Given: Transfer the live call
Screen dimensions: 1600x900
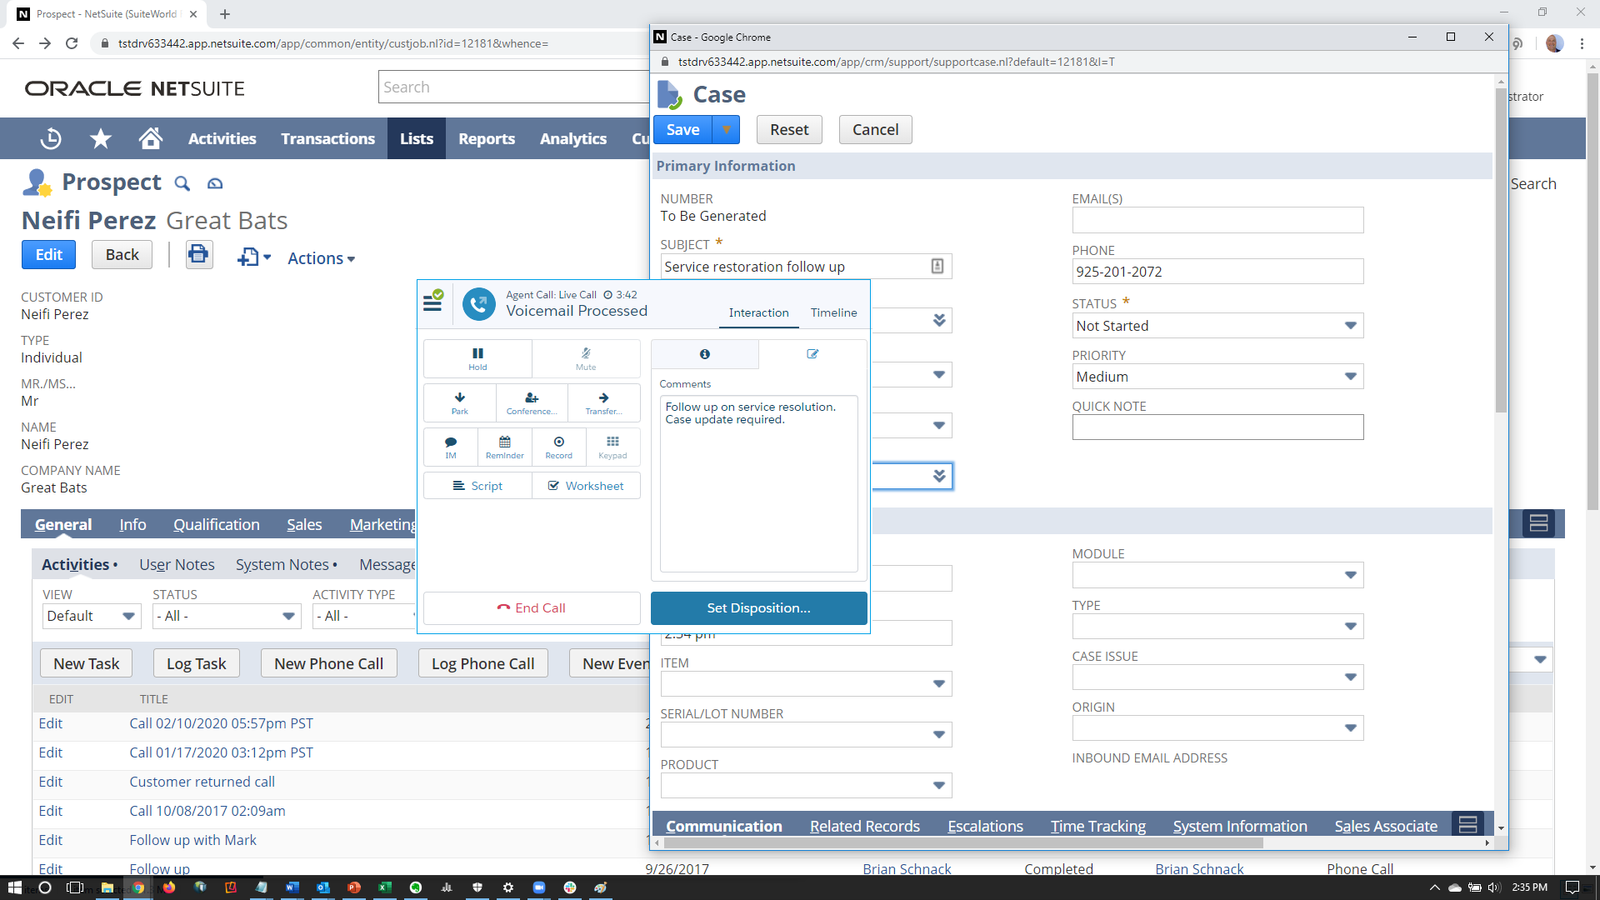Looking at the screenshot, I should 604,402.
